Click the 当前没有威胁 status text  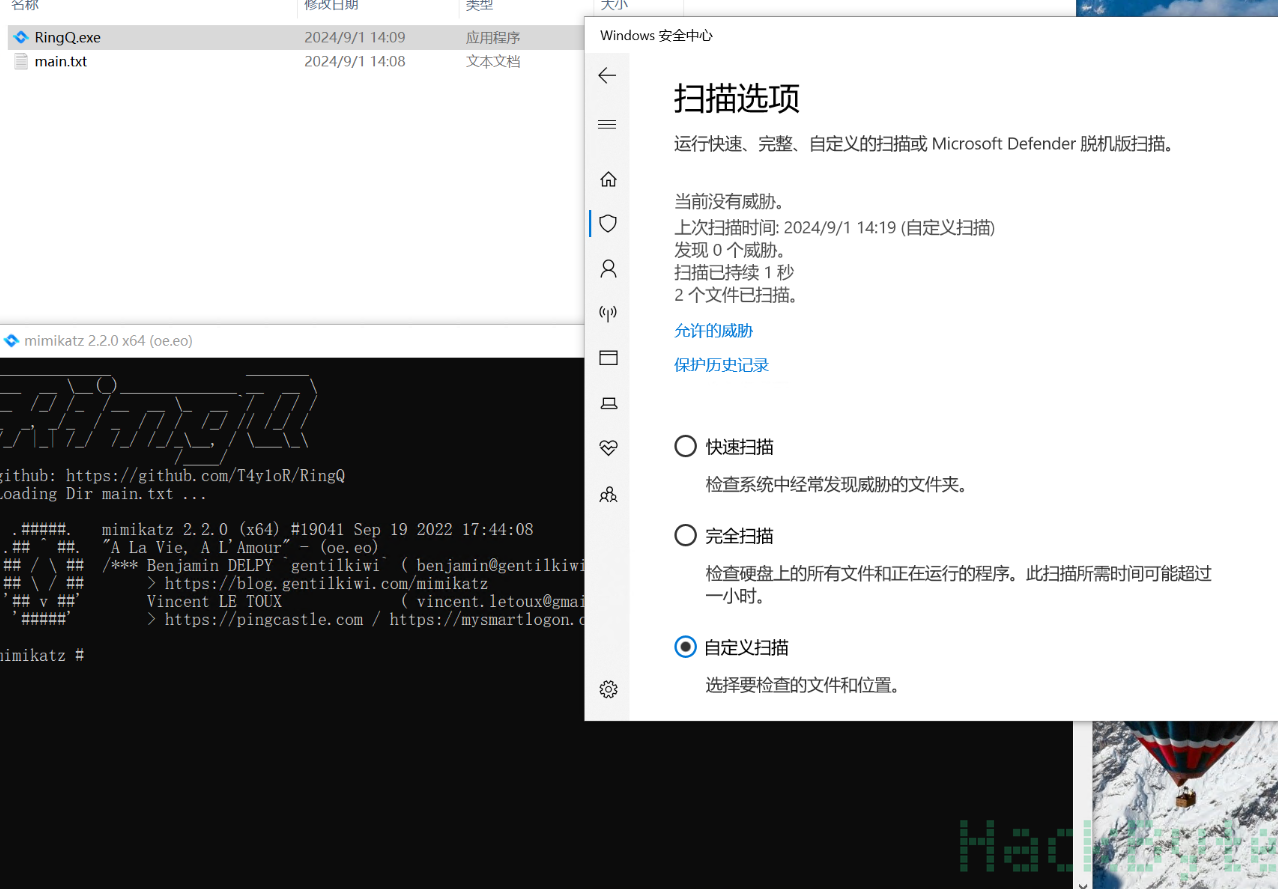(x=728, y=201)
